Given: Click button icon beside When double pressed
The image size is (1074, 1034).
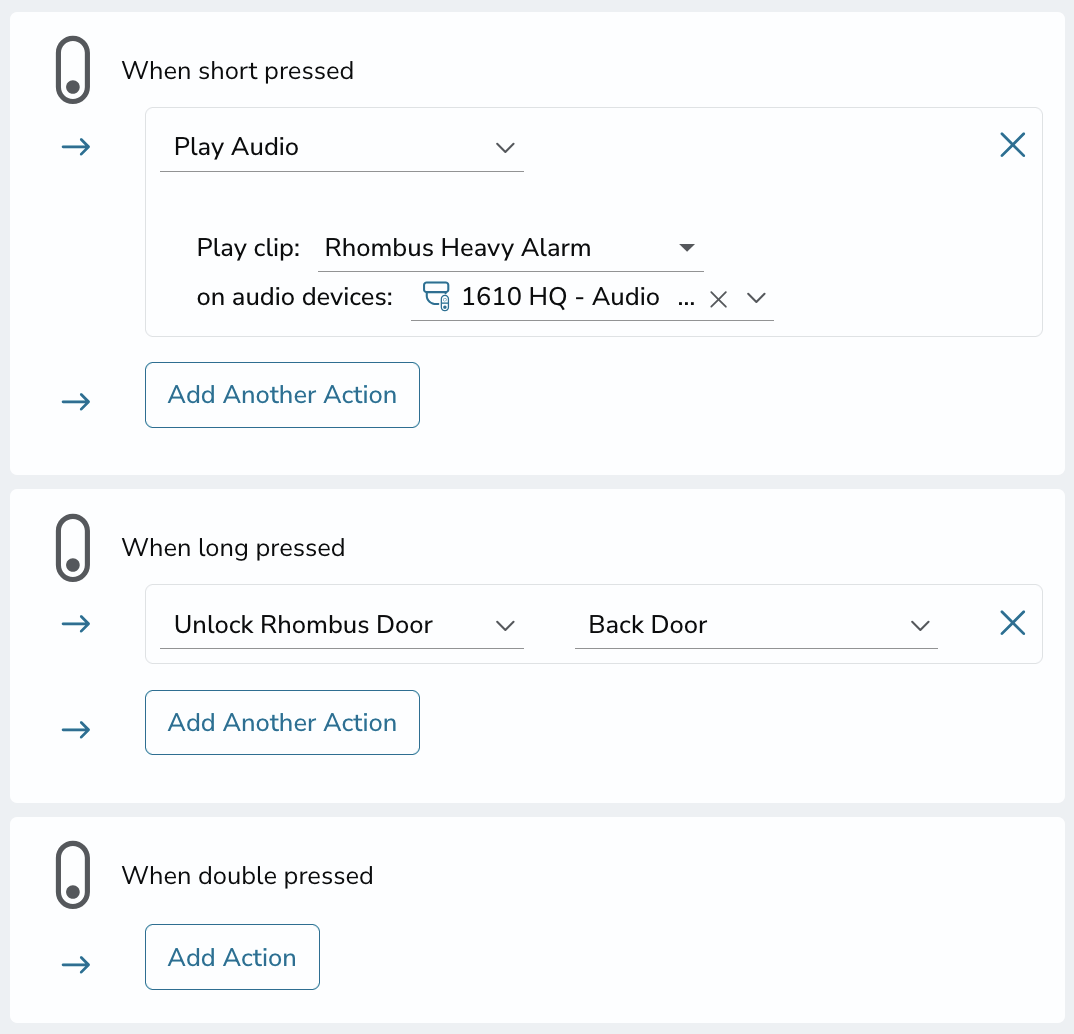Looking at the screenshot, I should [73, 875].
